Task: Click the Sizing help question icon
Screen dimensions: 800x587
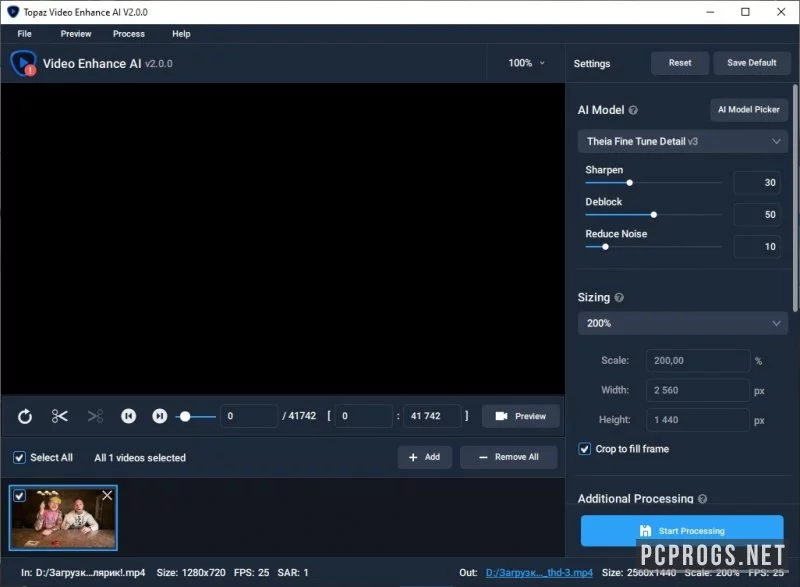Action: point(619,297)
